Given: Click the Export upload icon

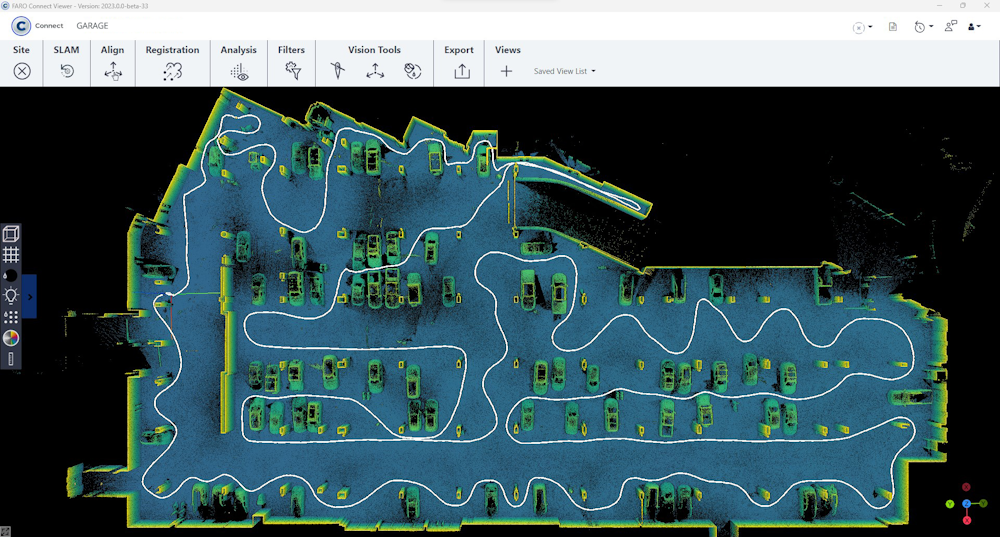Looking at the screenshot, I should coord(461,71).
